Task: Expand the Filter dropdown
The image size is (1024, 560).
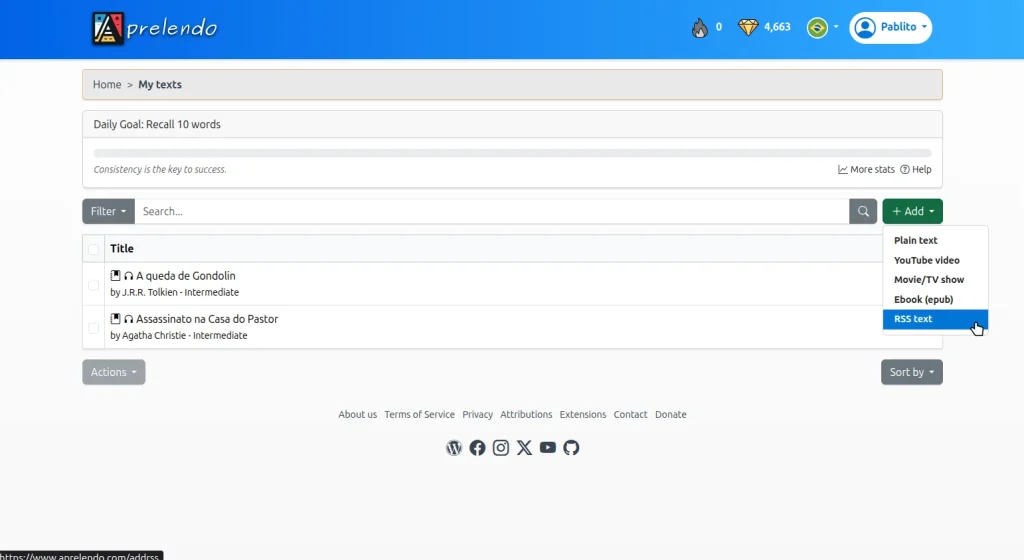Action: point(108,211)
